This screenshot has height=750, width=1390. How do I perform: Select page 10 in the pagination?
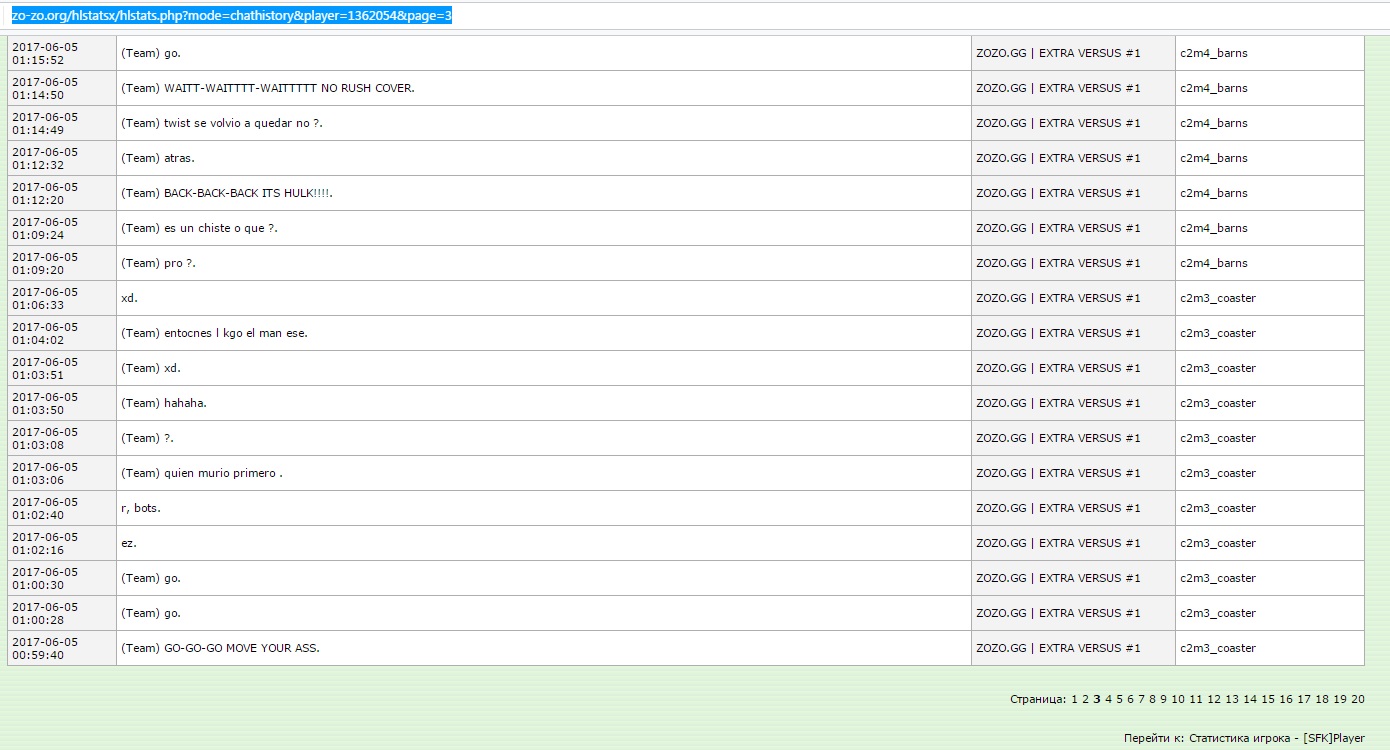pos(1178,700)
